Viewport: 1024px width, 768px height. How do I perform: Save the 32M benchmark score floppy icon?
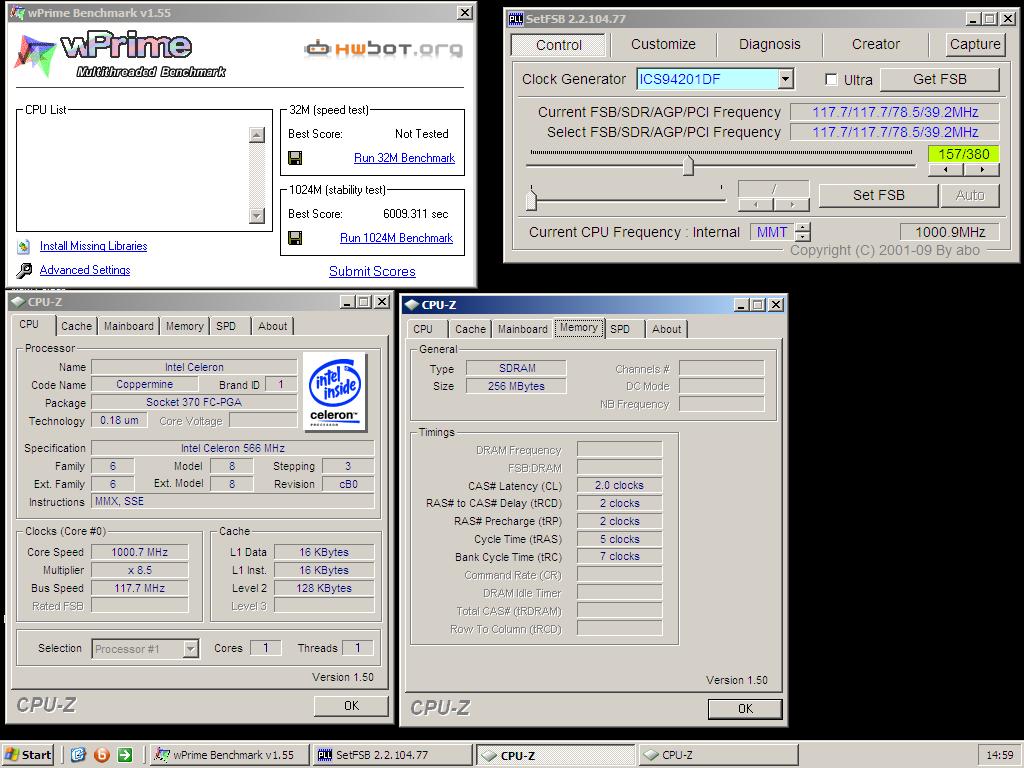pyautogui.click(x=295, y=158)
